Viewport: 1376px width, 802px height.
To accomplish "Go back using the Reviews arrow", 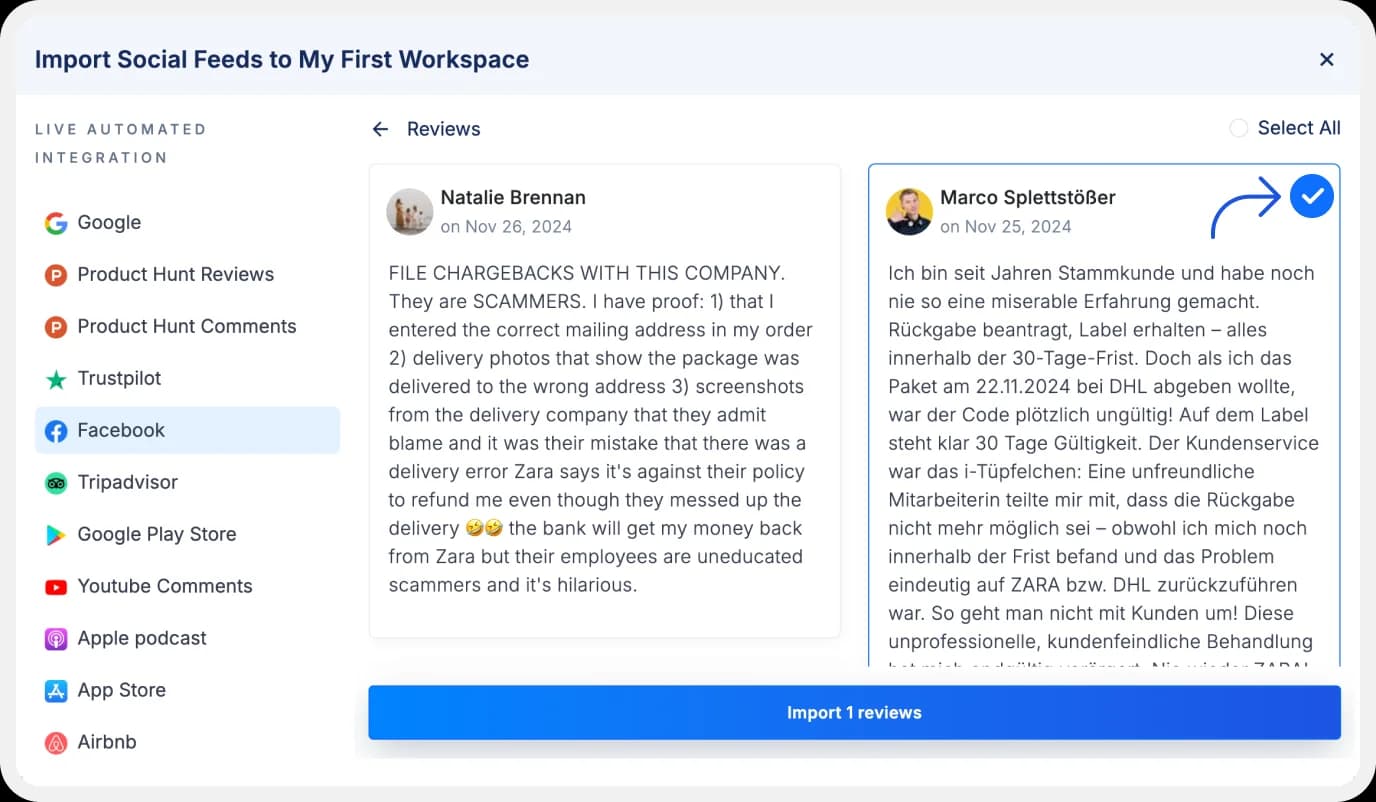I will [380, 129].
